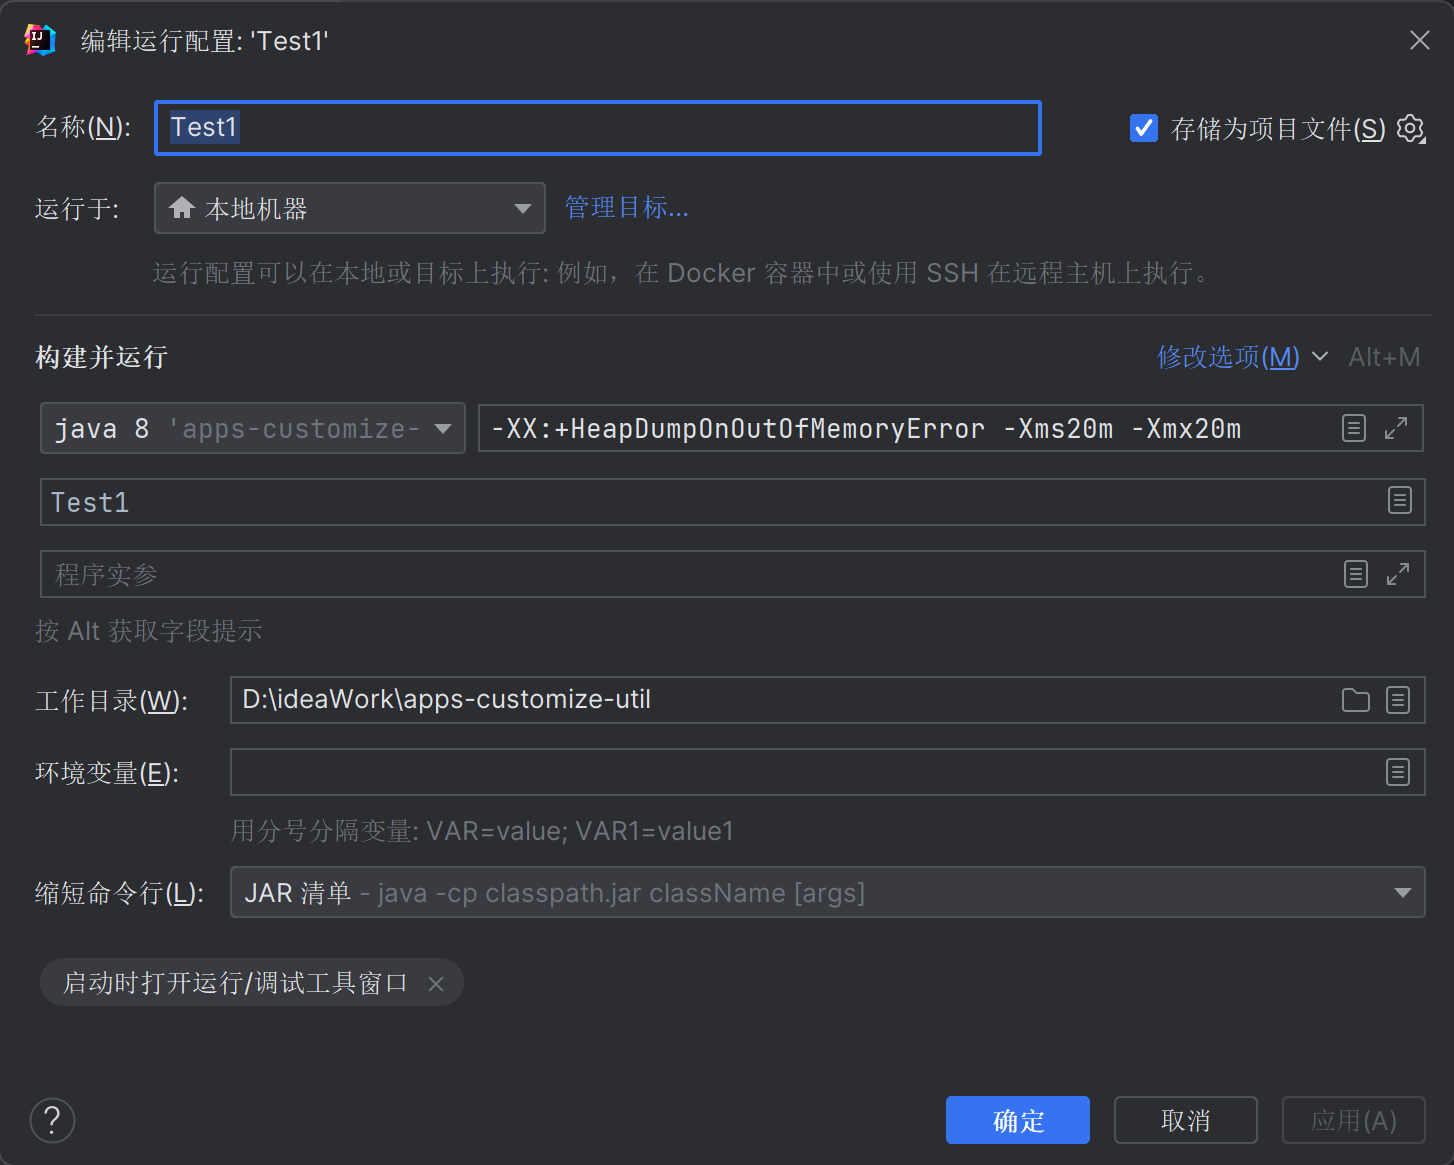Click the 名称(N) label
Image resolution: width=1454 pixels, height=1165 pixels.
tap(83, 127)
